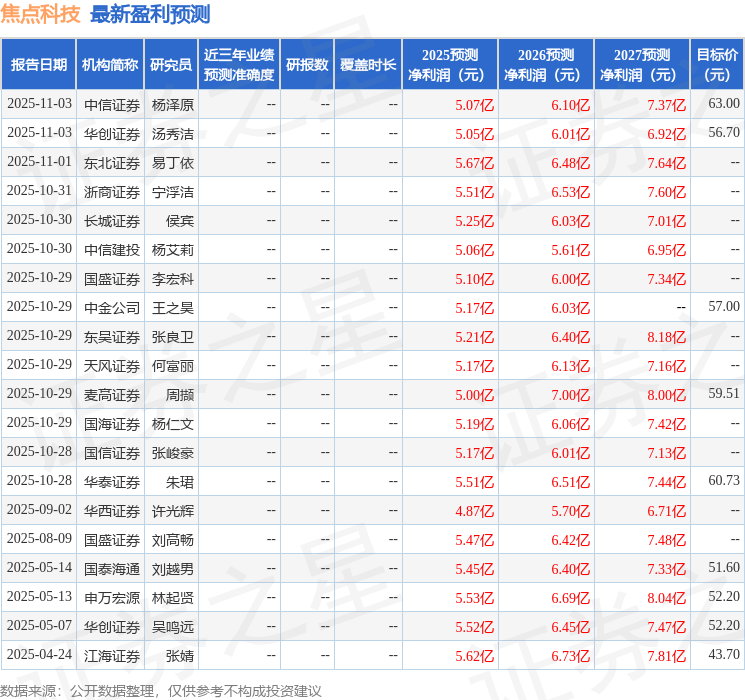
Task: Select the 机构简称 column header
Action: [x=110, y=65]
